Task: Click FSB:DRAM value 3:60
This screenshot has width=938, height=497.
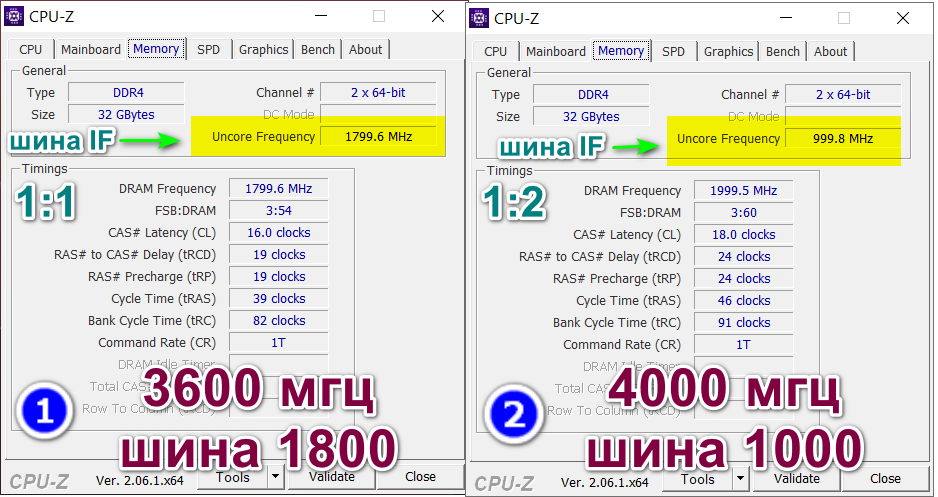Action: 744,212
